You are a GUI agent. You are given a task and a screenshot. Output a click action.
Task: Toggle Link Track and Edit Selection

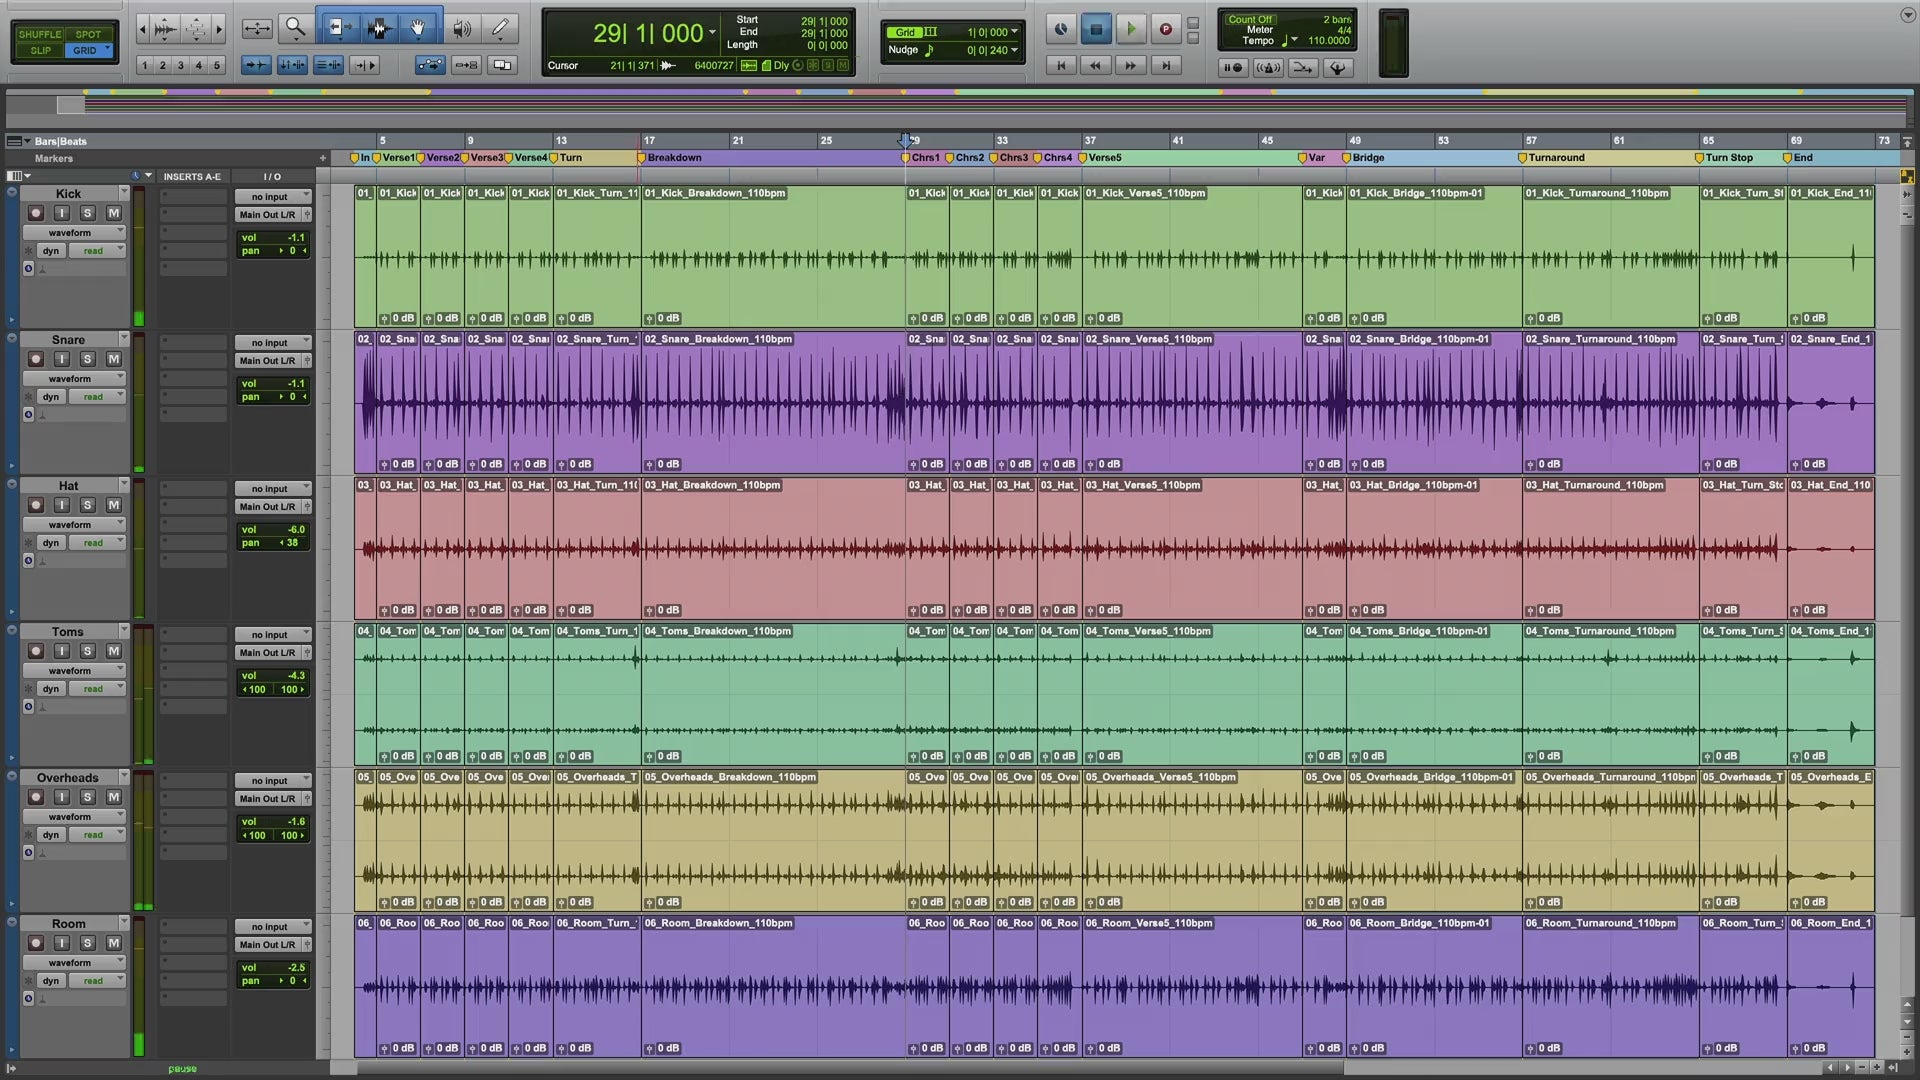(x=328, y=65)
